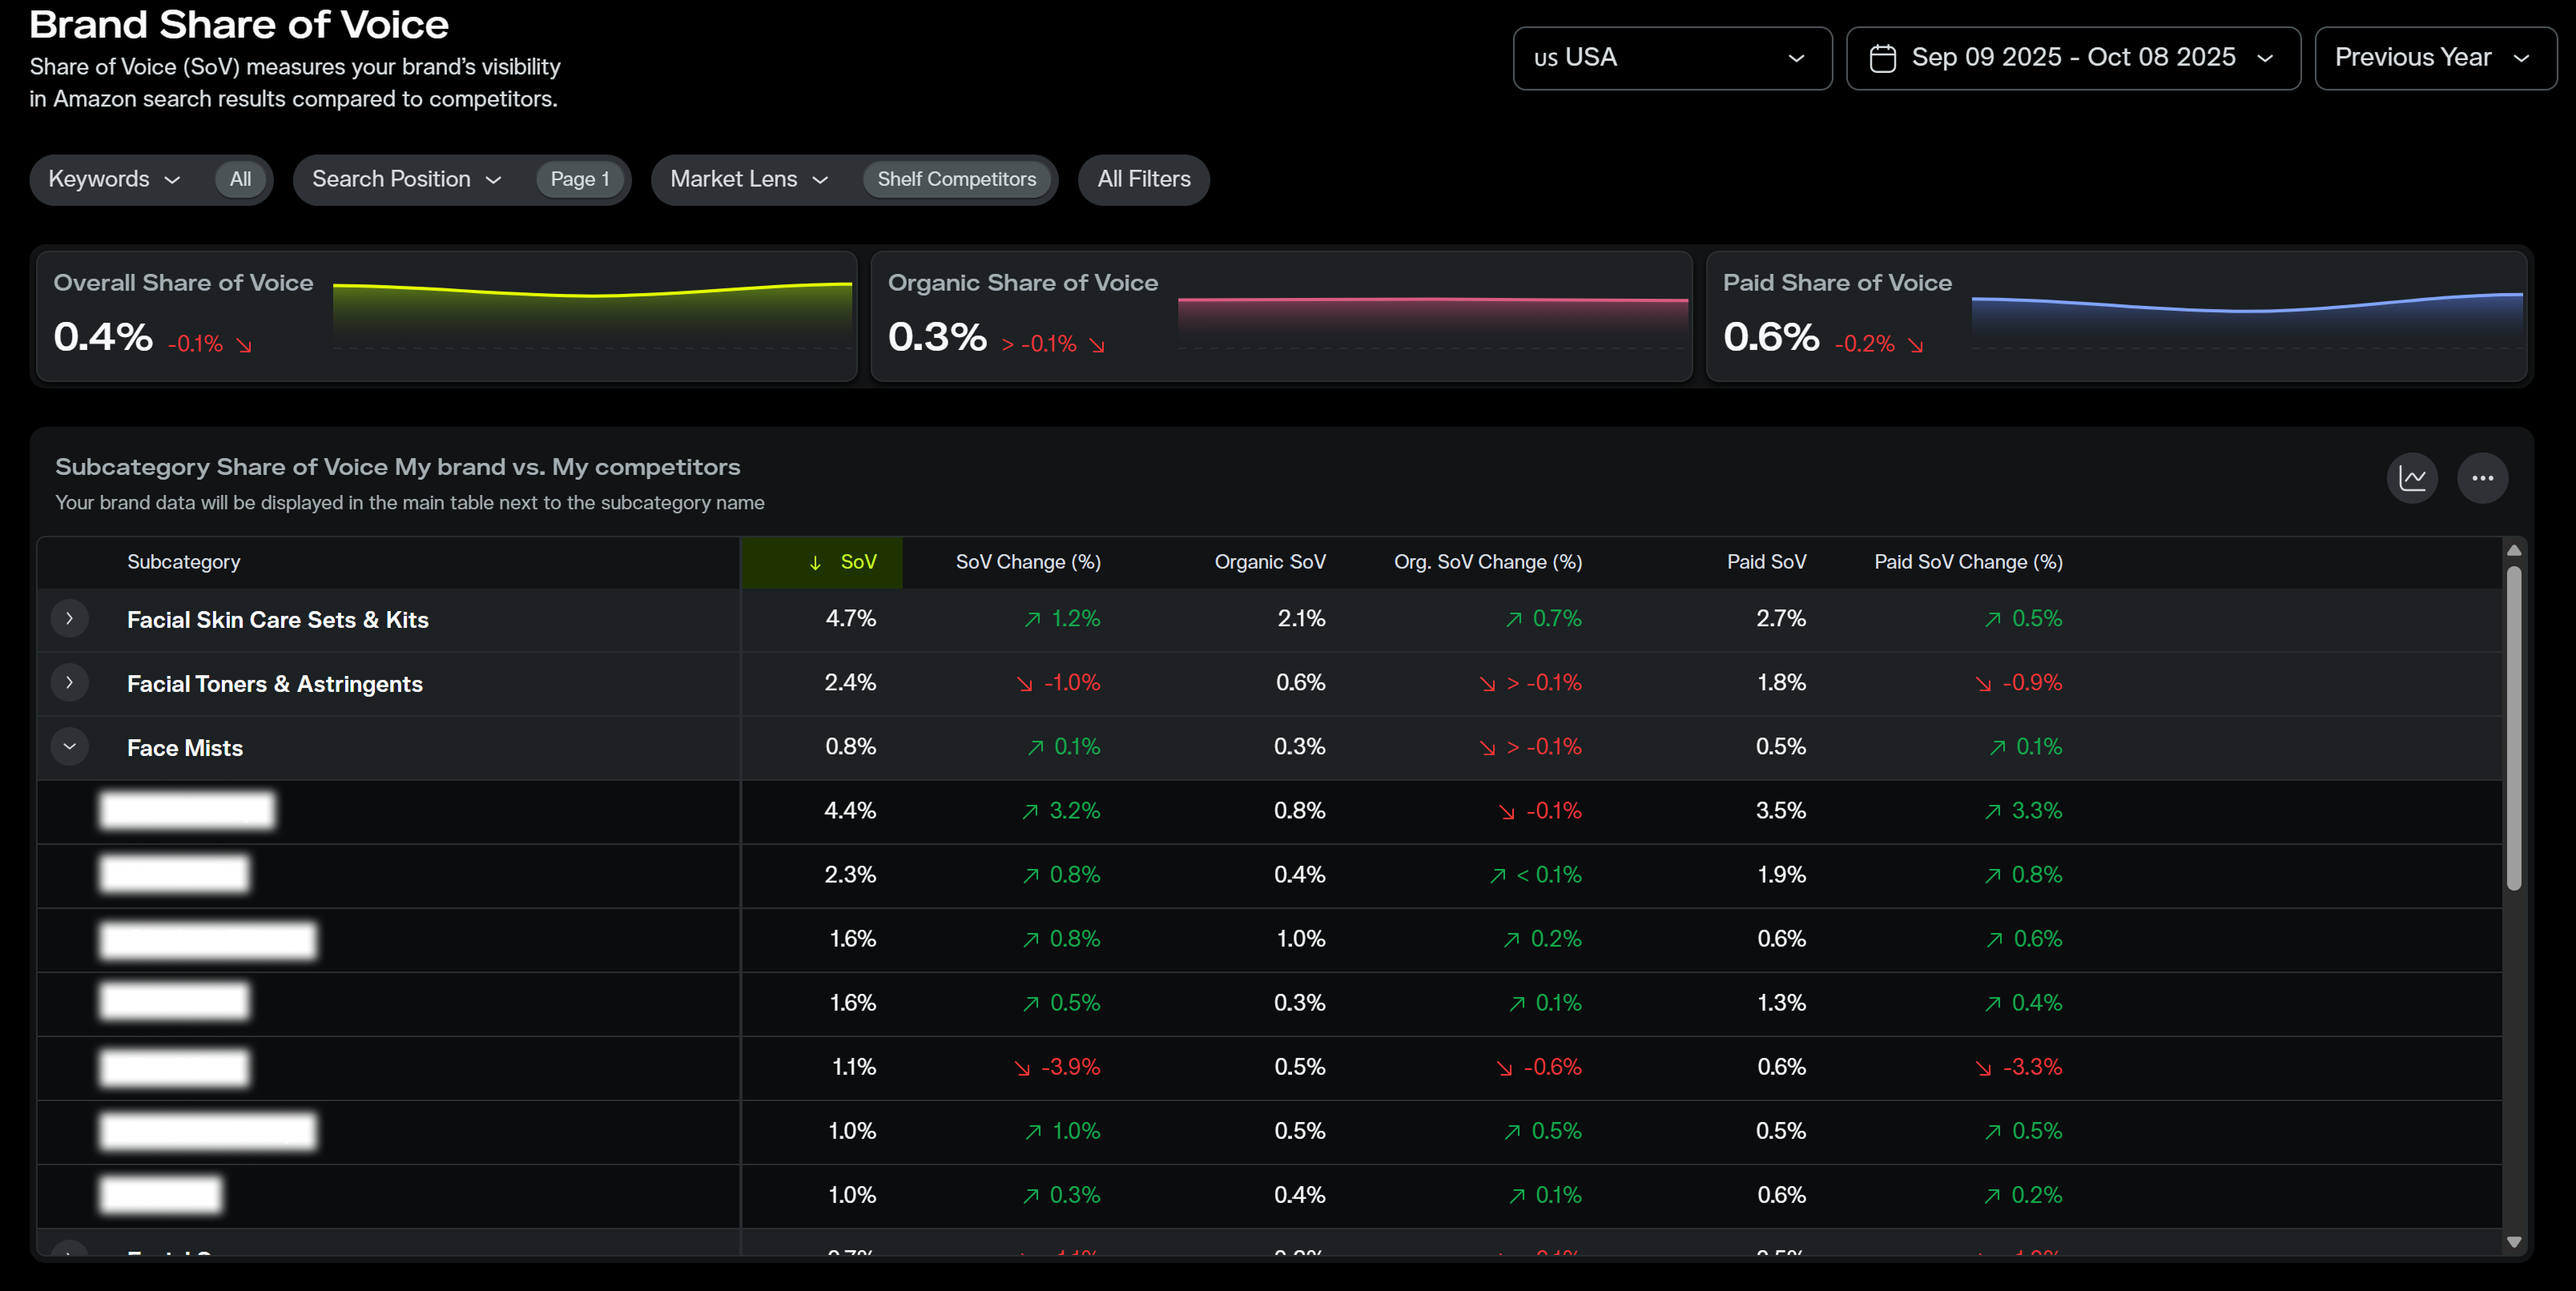Image resolution: width=2576 pixels, height=1291 pixels.
Task: Click scrollbar down arrow in table
Action: pyautogui.click(x=2513, y=1241)
